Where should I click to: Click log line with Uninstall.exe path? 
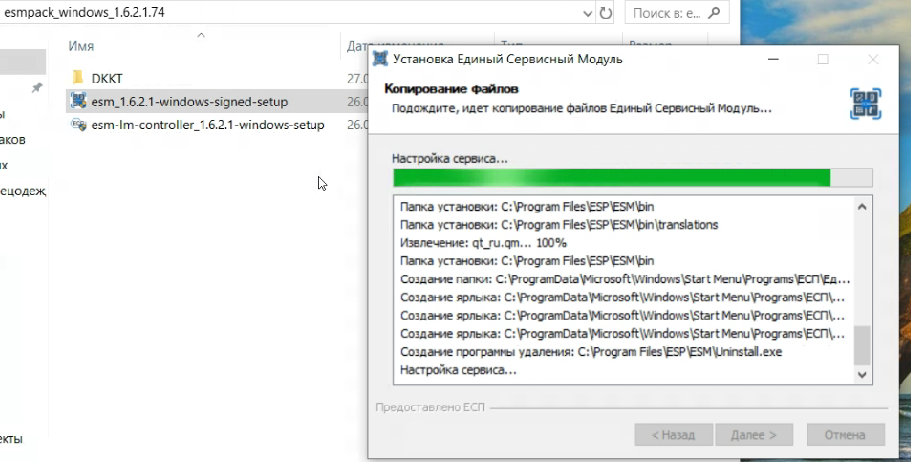591,352
